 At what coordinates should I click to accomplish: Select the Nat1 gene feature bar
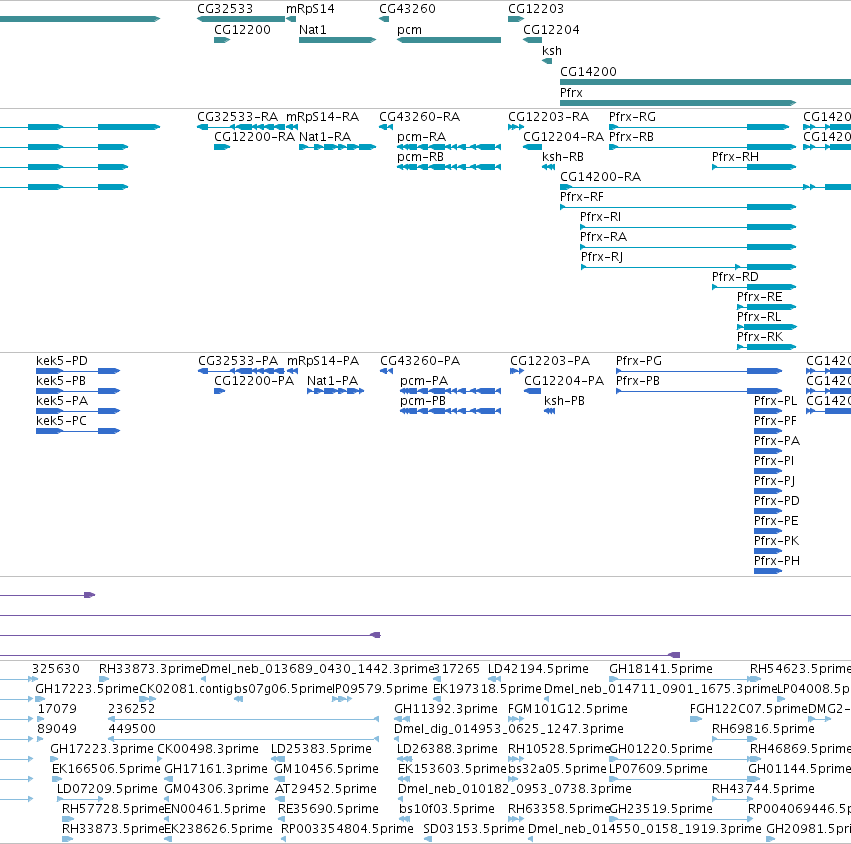(x=337, y=40)
